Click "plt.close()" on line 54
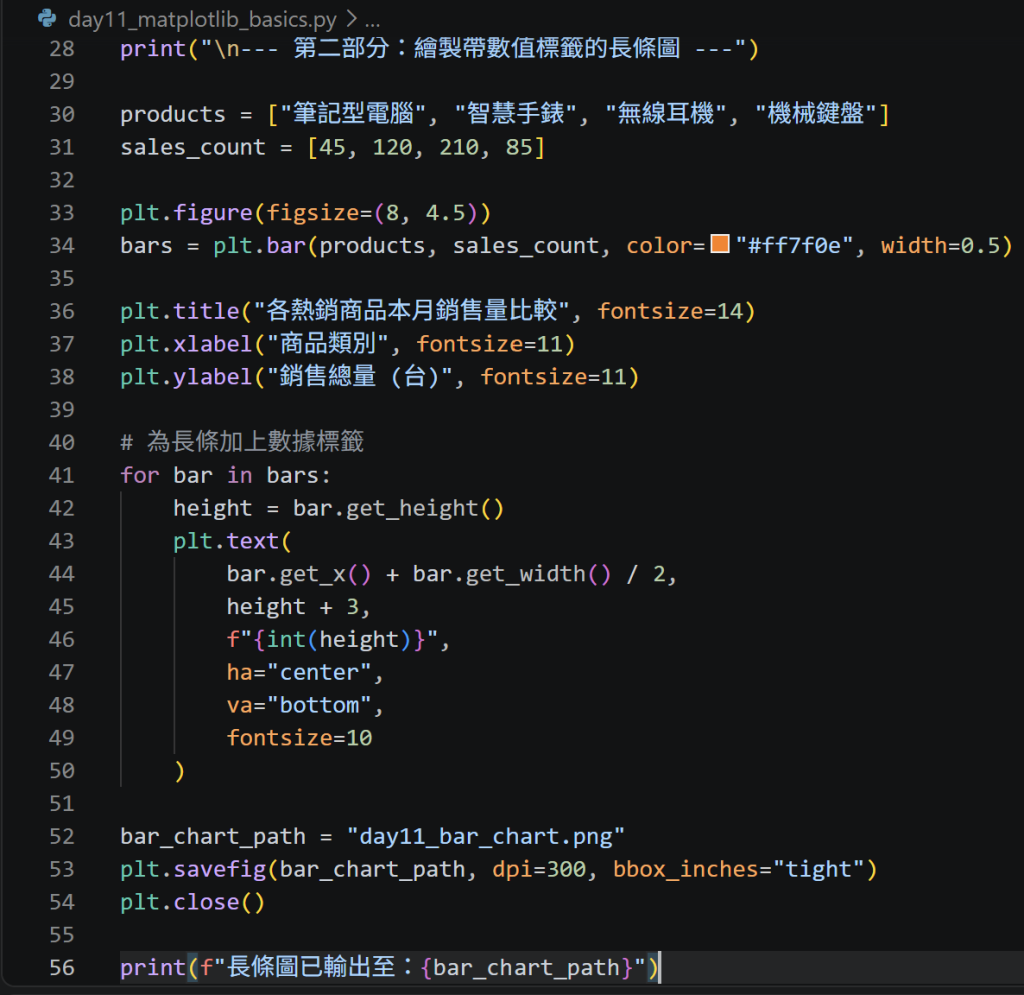This screenshot has height=995, width=1024. 193,902
